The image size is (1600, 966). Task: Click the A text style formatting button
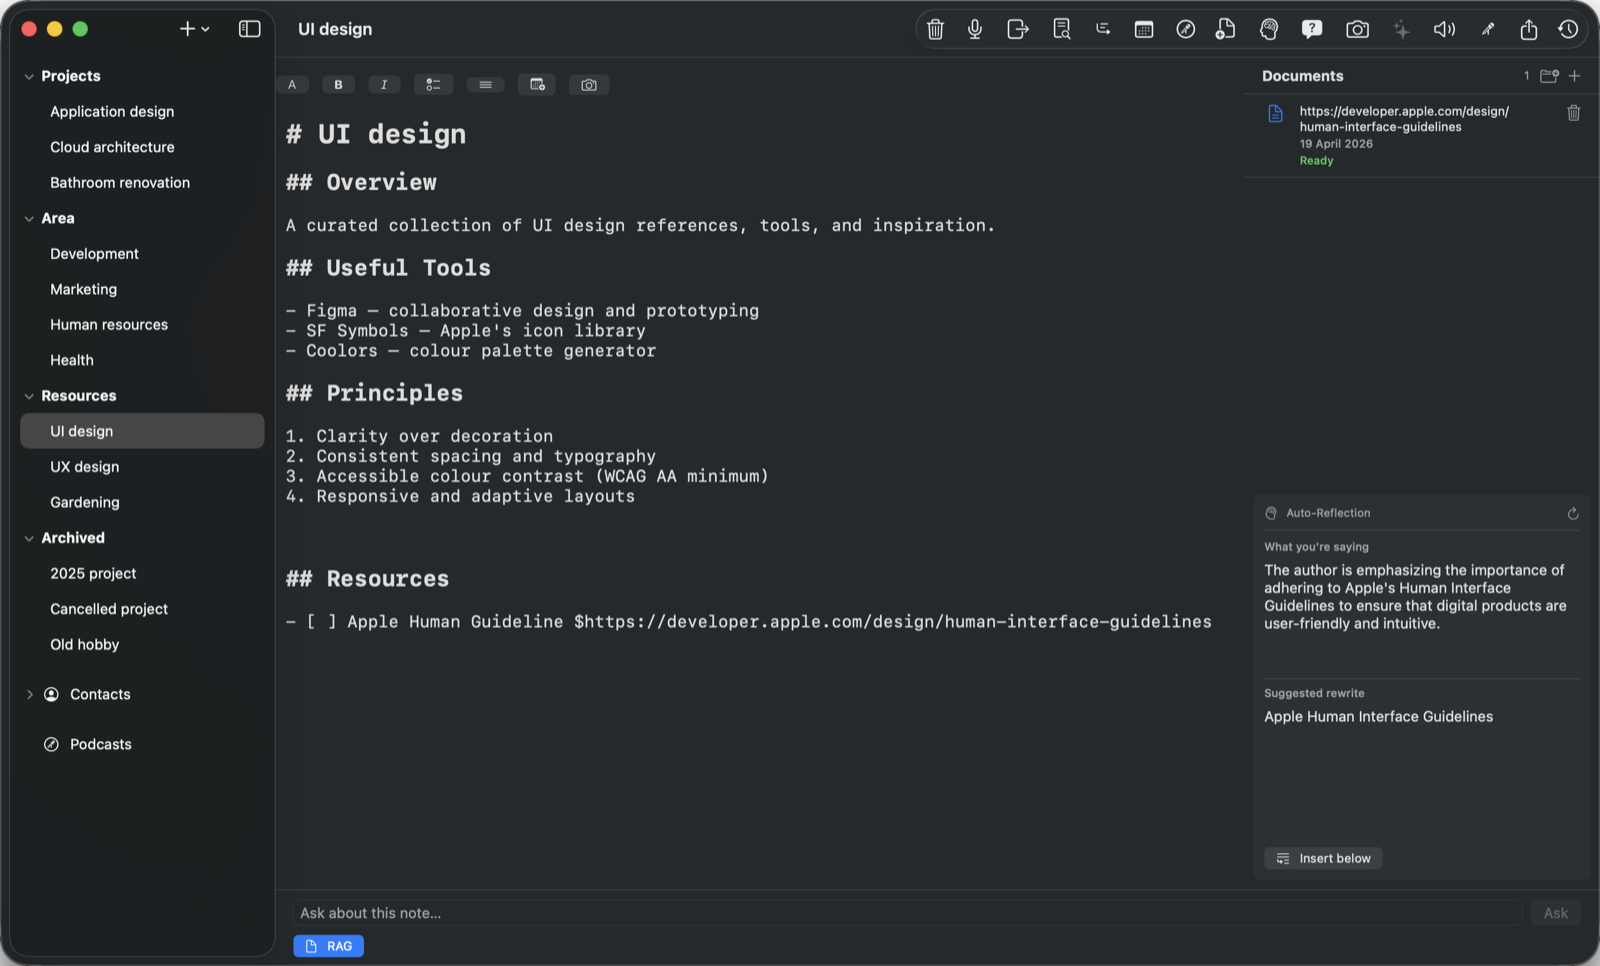(x=292, y=85)
